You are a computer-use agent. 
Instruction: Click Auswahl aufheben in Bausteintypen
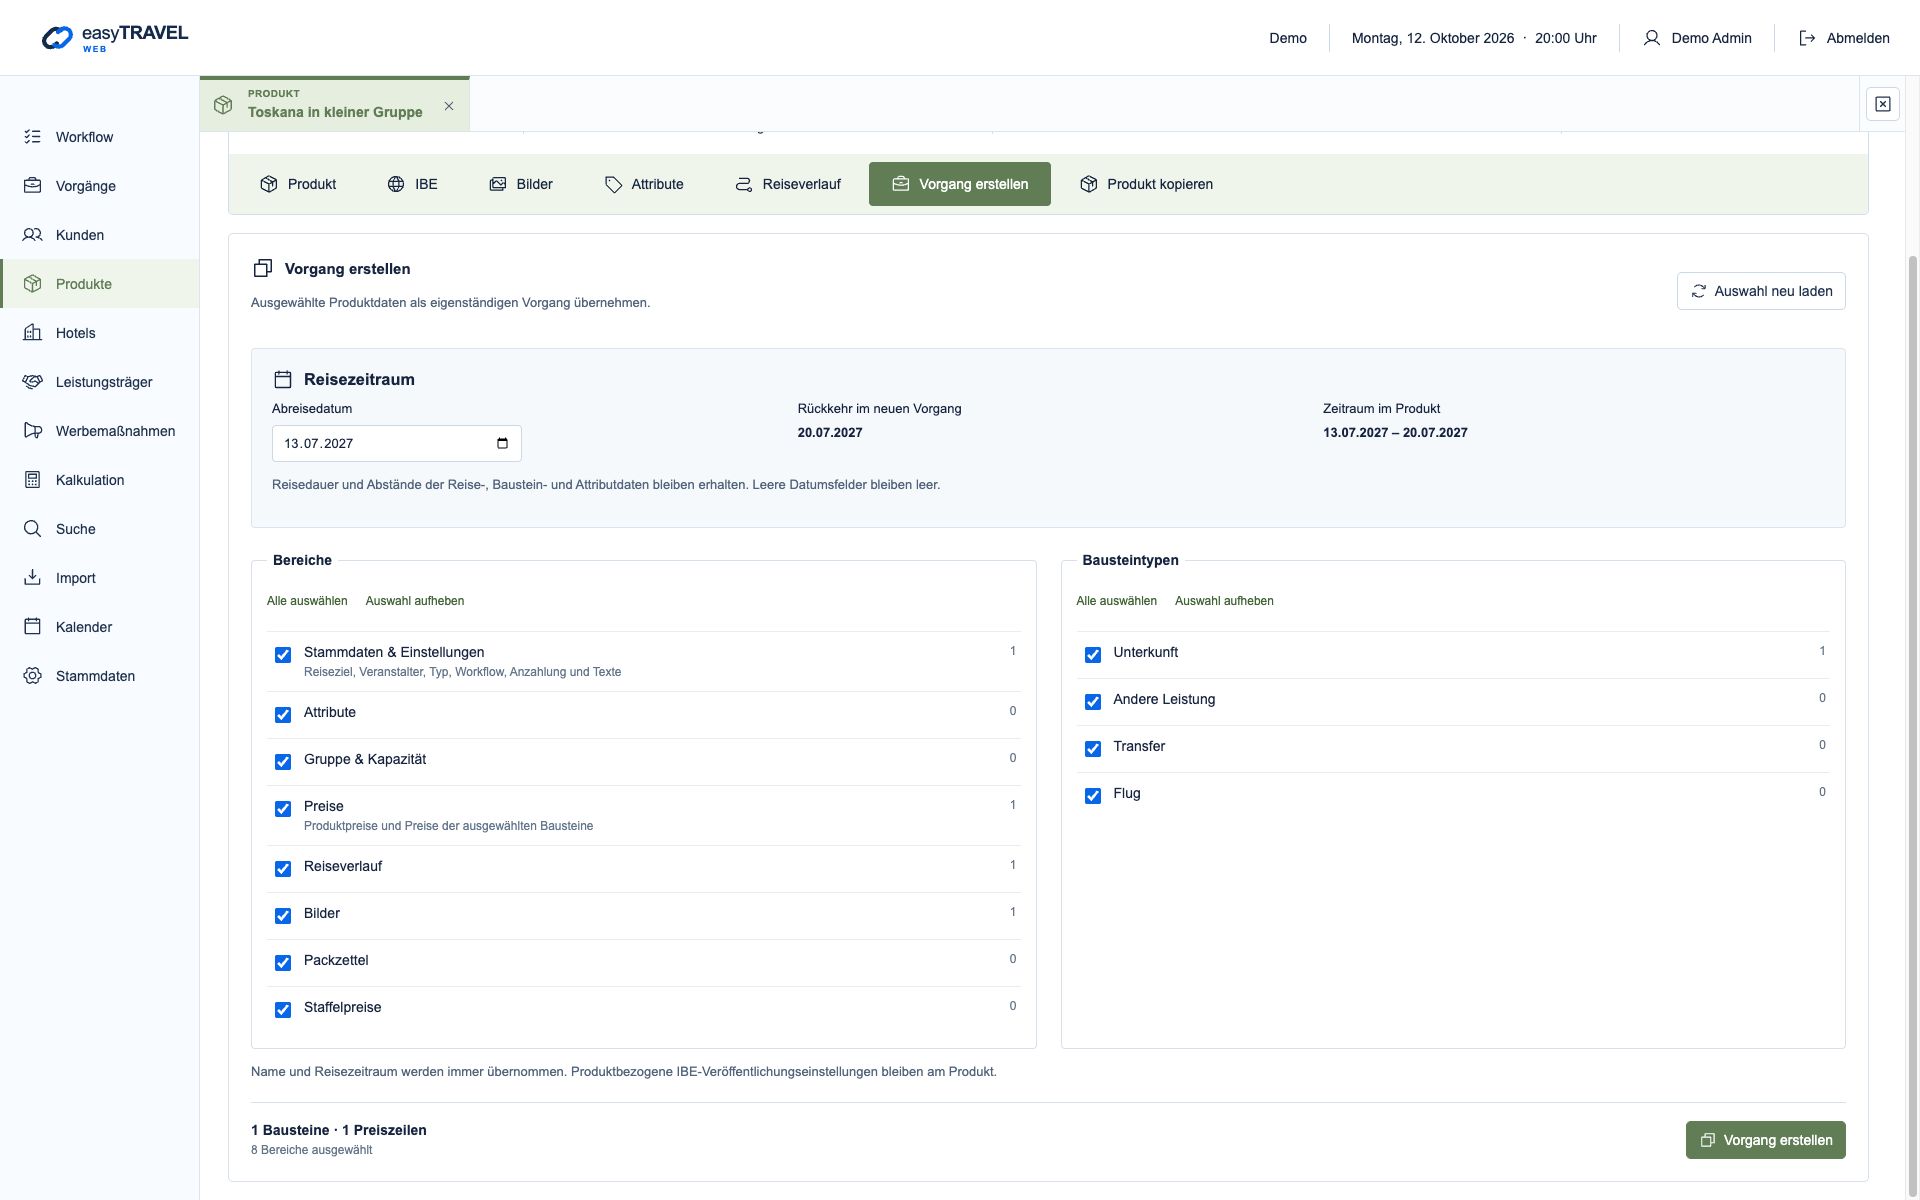point(1224,601)
